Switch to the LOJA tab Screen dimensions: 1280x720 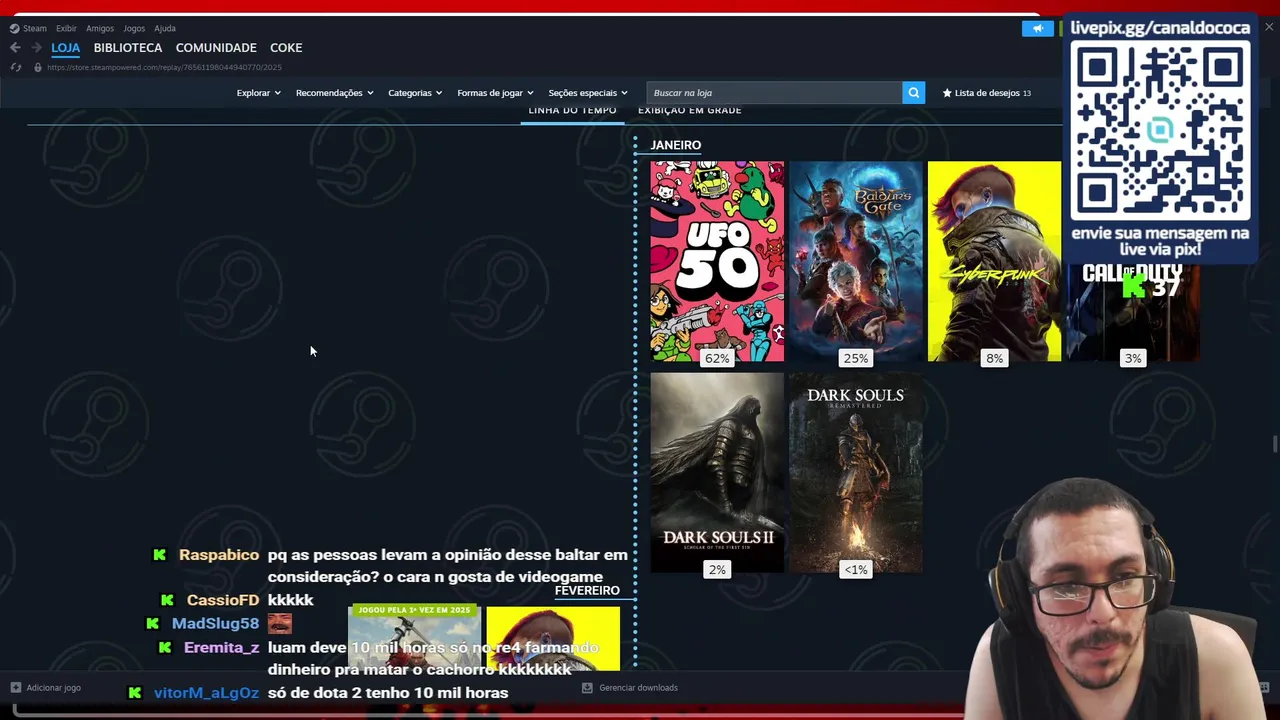66,47
